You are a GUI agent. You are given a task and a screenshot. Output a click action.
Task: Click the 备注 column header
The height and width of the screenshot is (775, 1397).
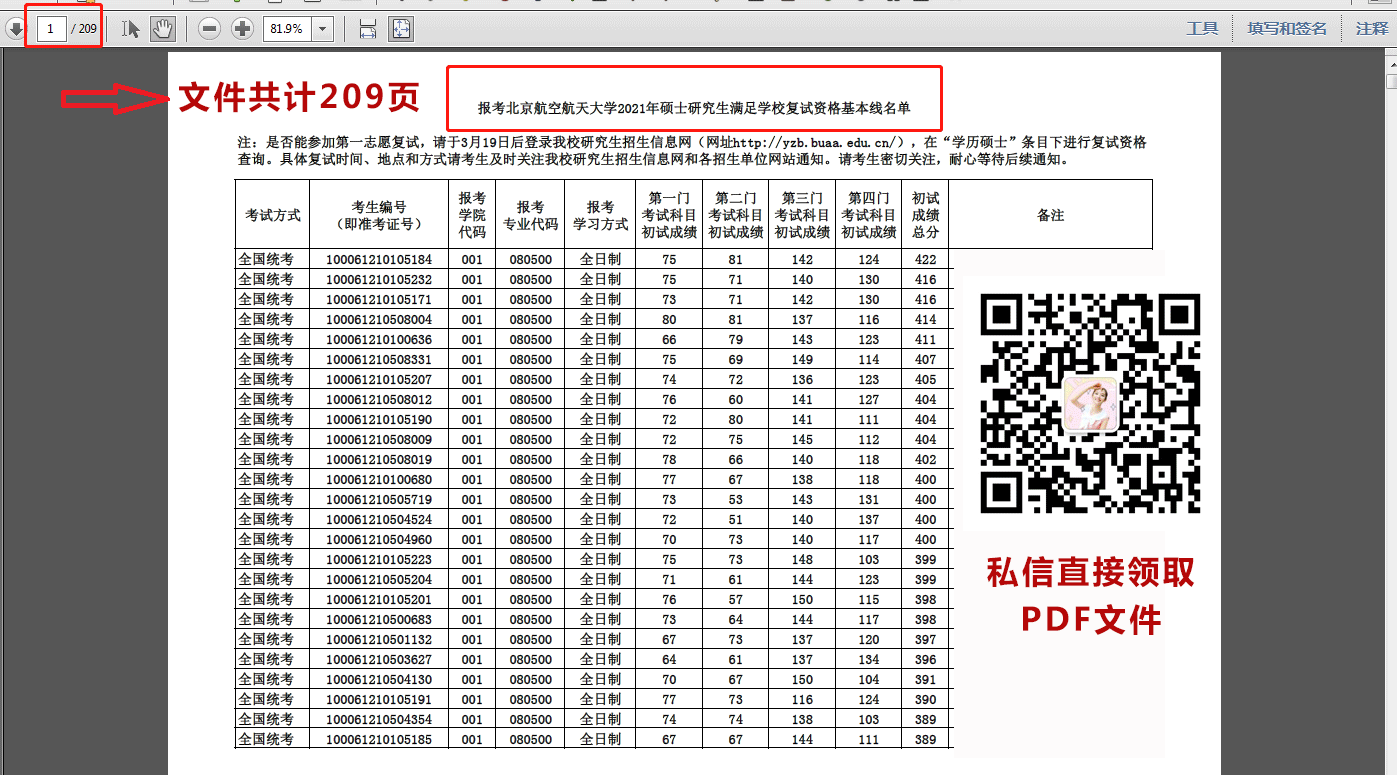click(x=1050, y=215)
